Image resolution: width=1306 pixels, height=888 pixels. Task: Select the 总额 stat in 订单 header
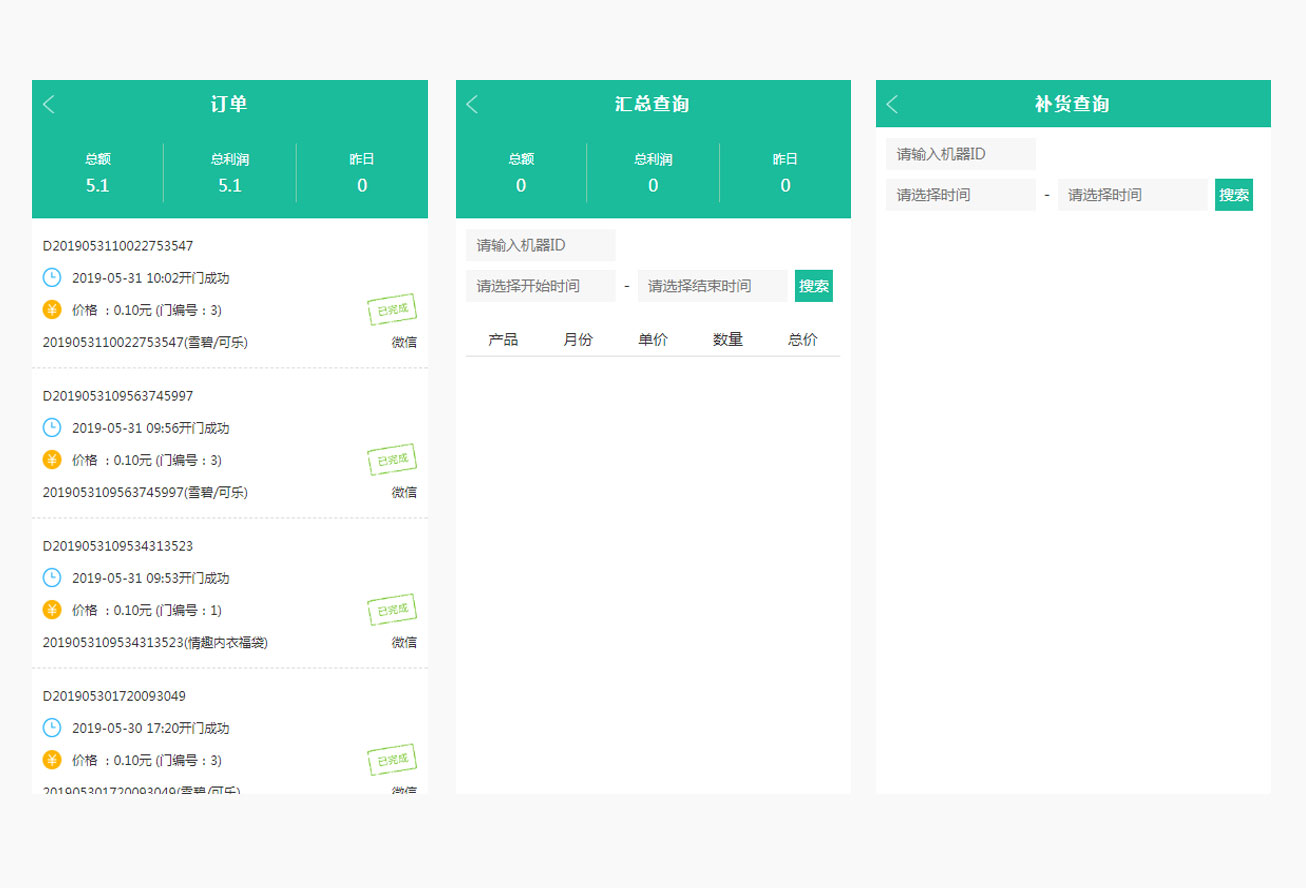98,173
